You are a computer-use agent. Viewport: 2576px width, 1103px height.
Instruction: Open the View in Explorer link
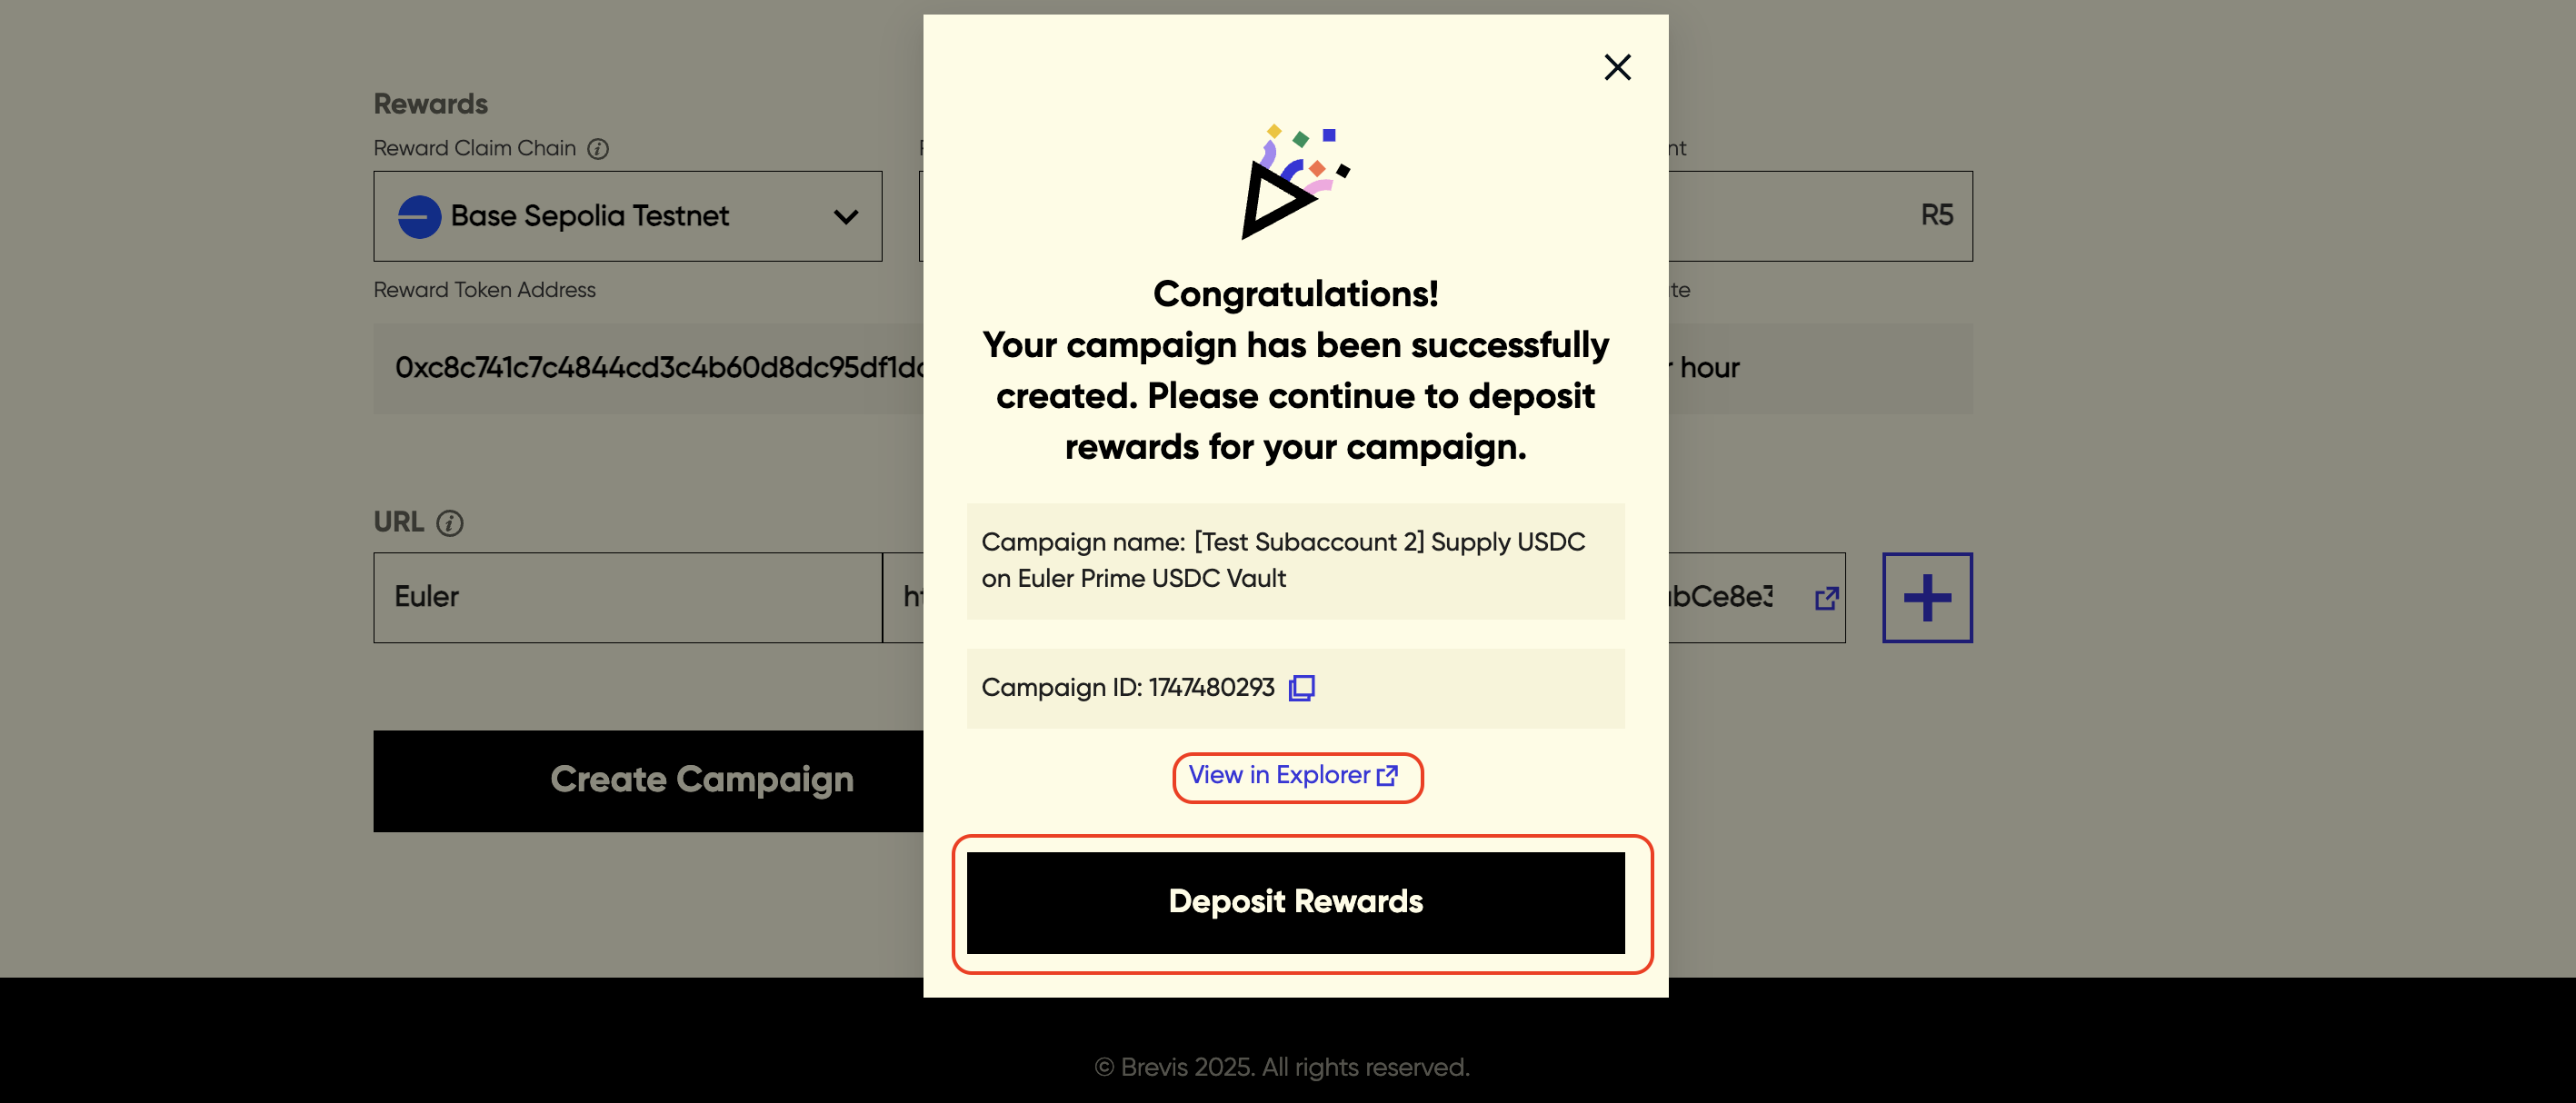coord(1294,776)
